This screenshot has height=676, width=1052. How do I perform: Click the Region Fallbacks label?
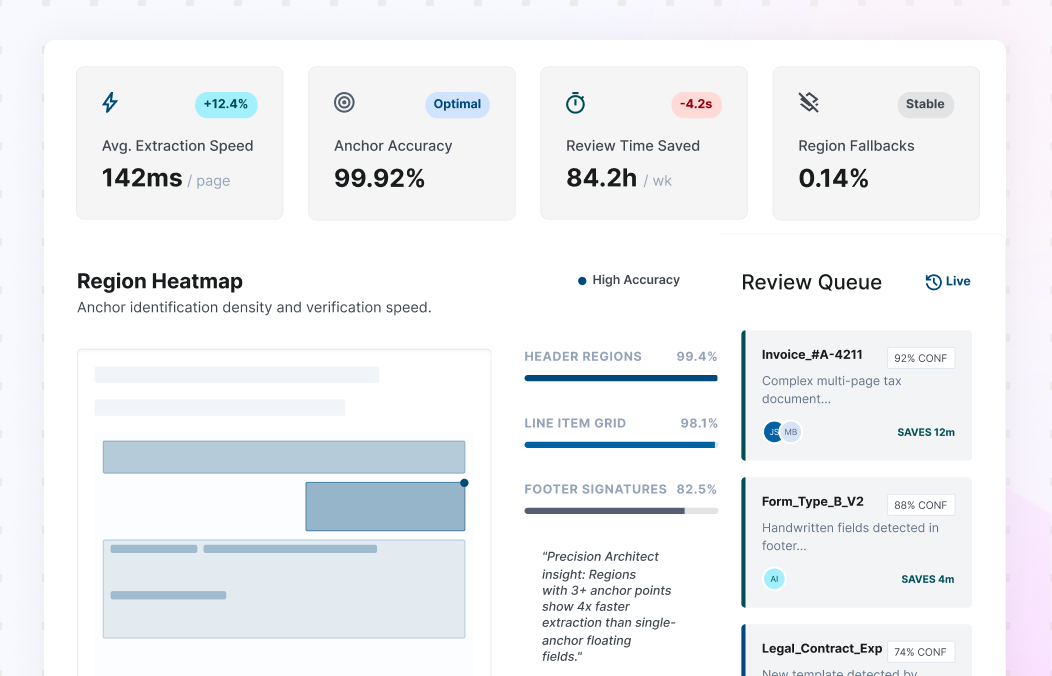(856, 146)
